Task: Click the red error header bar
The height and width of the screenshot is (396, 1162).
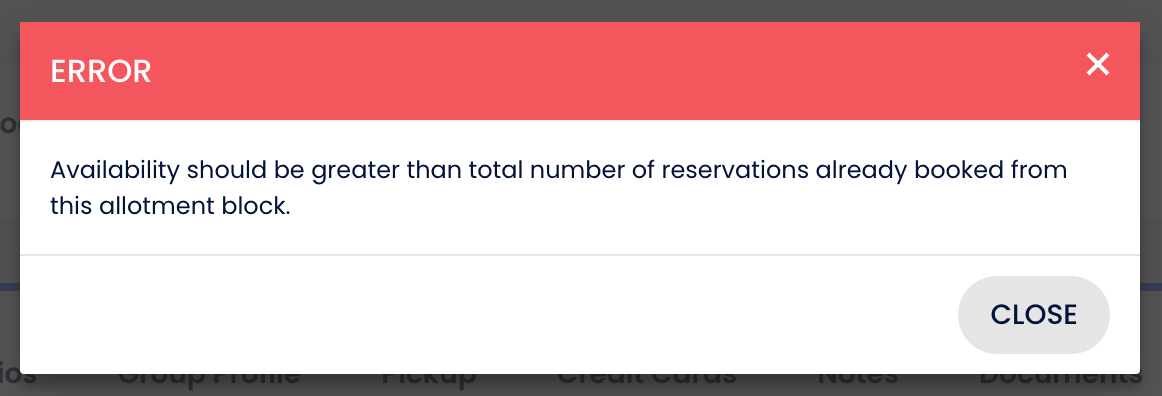Action: coord(580,71)
